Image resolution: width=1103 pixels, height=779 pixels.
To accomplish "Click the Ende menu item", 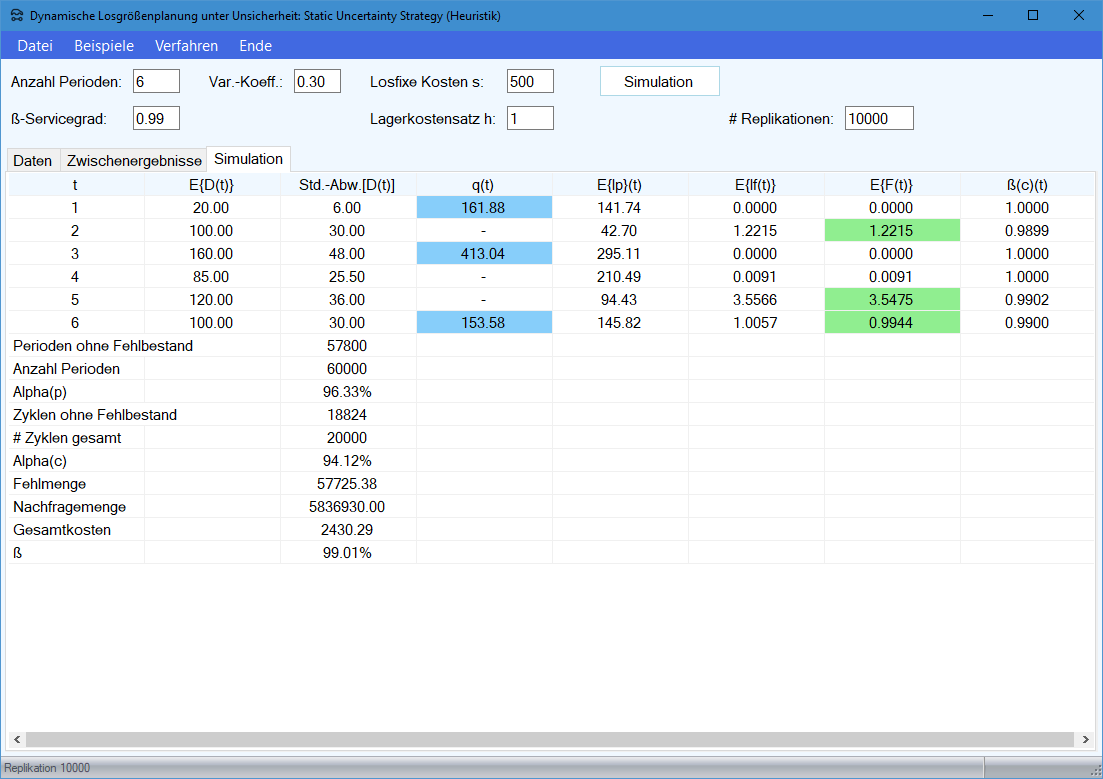I will [x=255, y=46].
